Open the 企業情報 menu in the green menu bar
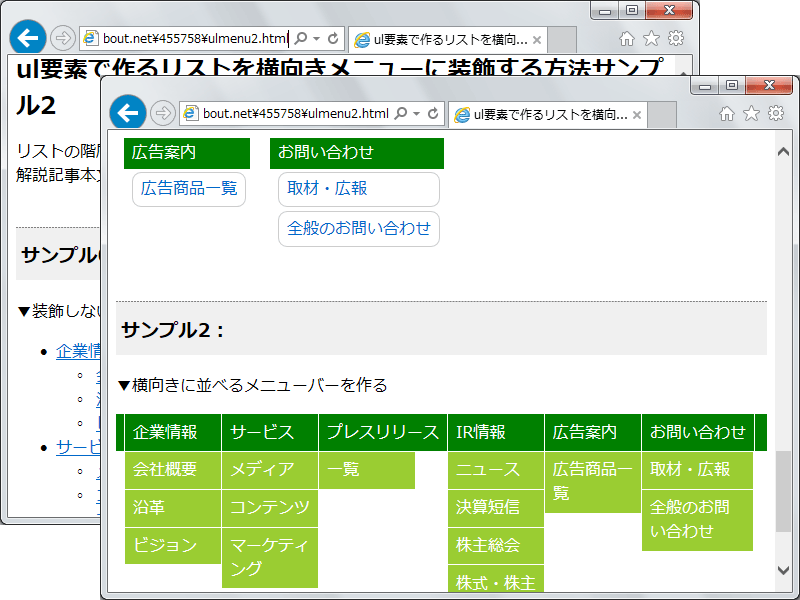This screenshot has height=600, width=800. 165,432
